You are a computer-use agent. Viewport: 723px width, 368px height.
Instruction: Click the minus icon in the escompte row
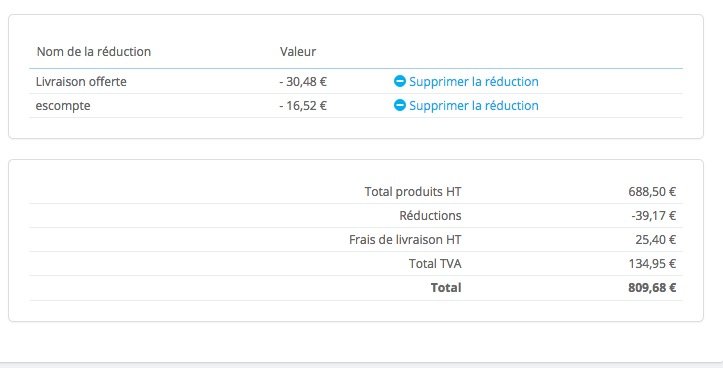[400, 105]
